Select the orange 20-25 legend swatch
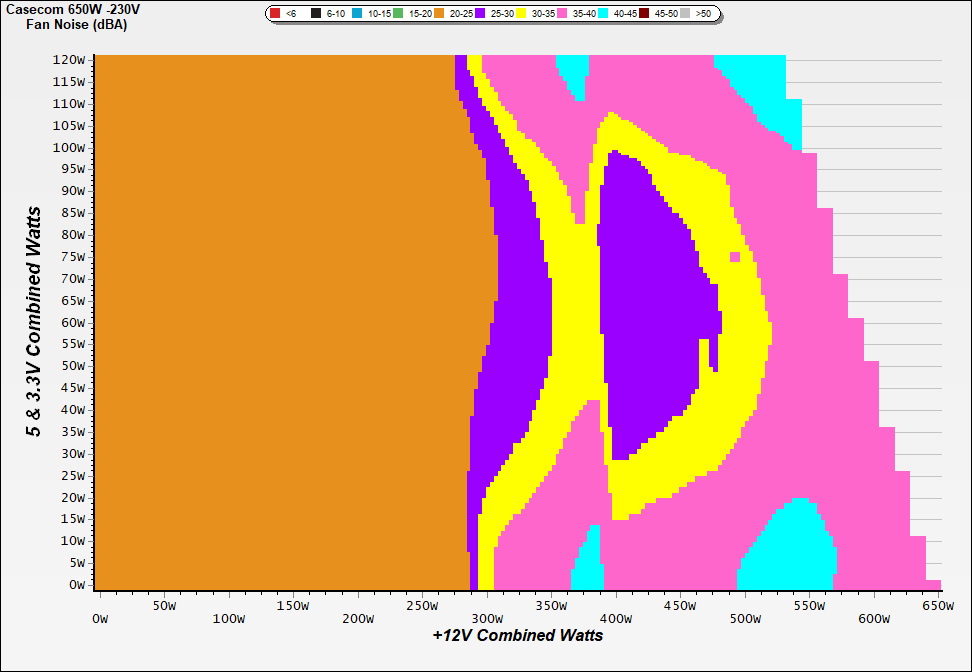Image resolution: width=972 pixels, height=672 pixels. pos(440,14)
